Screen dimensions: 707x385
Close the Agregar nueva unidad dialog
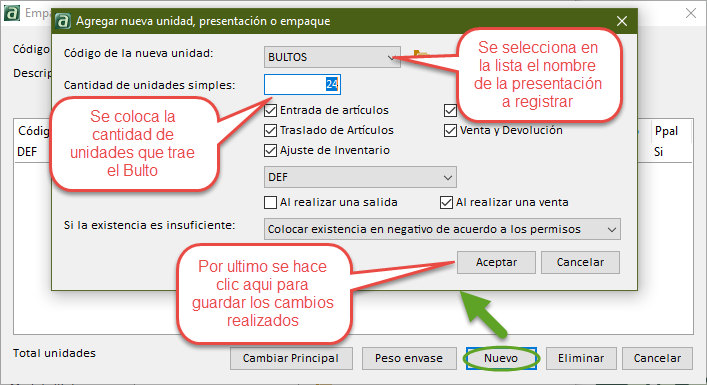tap(622, 21)
